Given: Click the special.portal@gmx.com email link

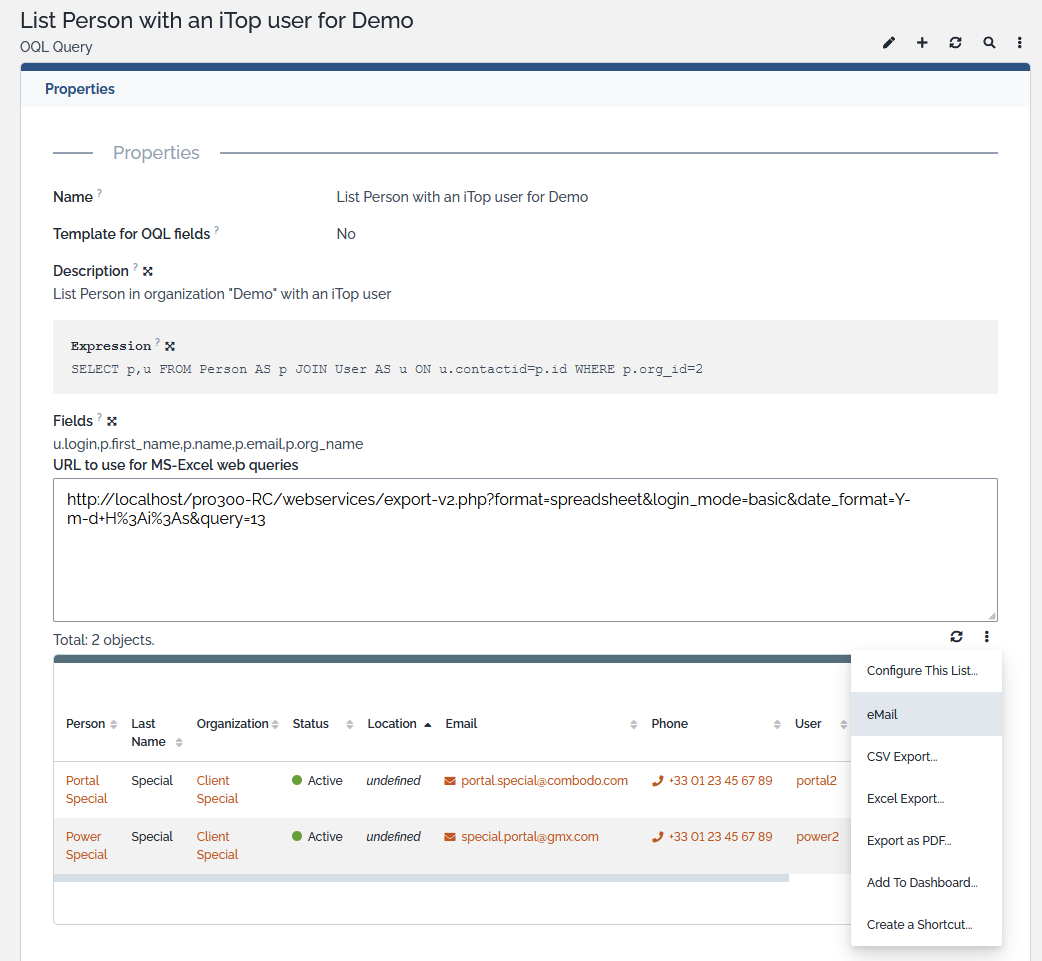Looking at the screenshot, I should (529, 837).
